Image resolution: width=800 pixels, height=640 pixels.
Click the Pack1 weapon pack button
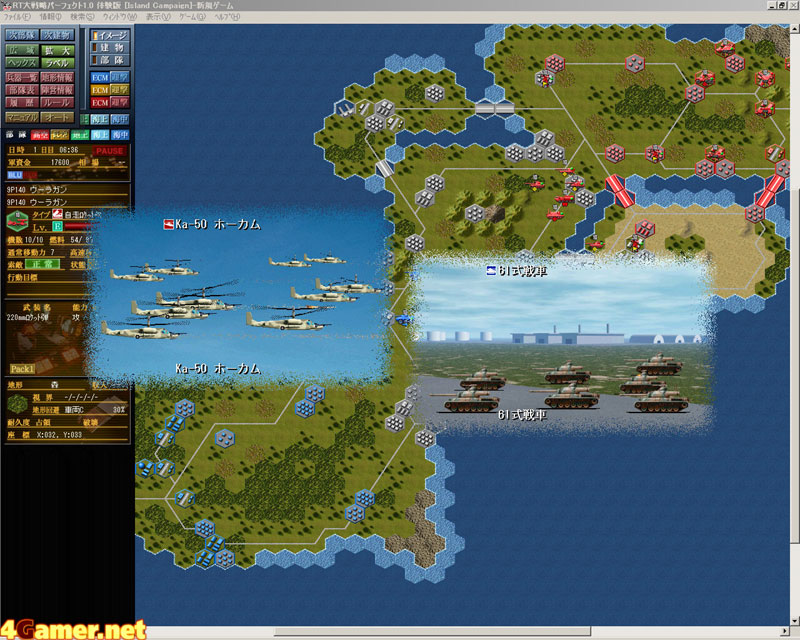click(22, 368)
